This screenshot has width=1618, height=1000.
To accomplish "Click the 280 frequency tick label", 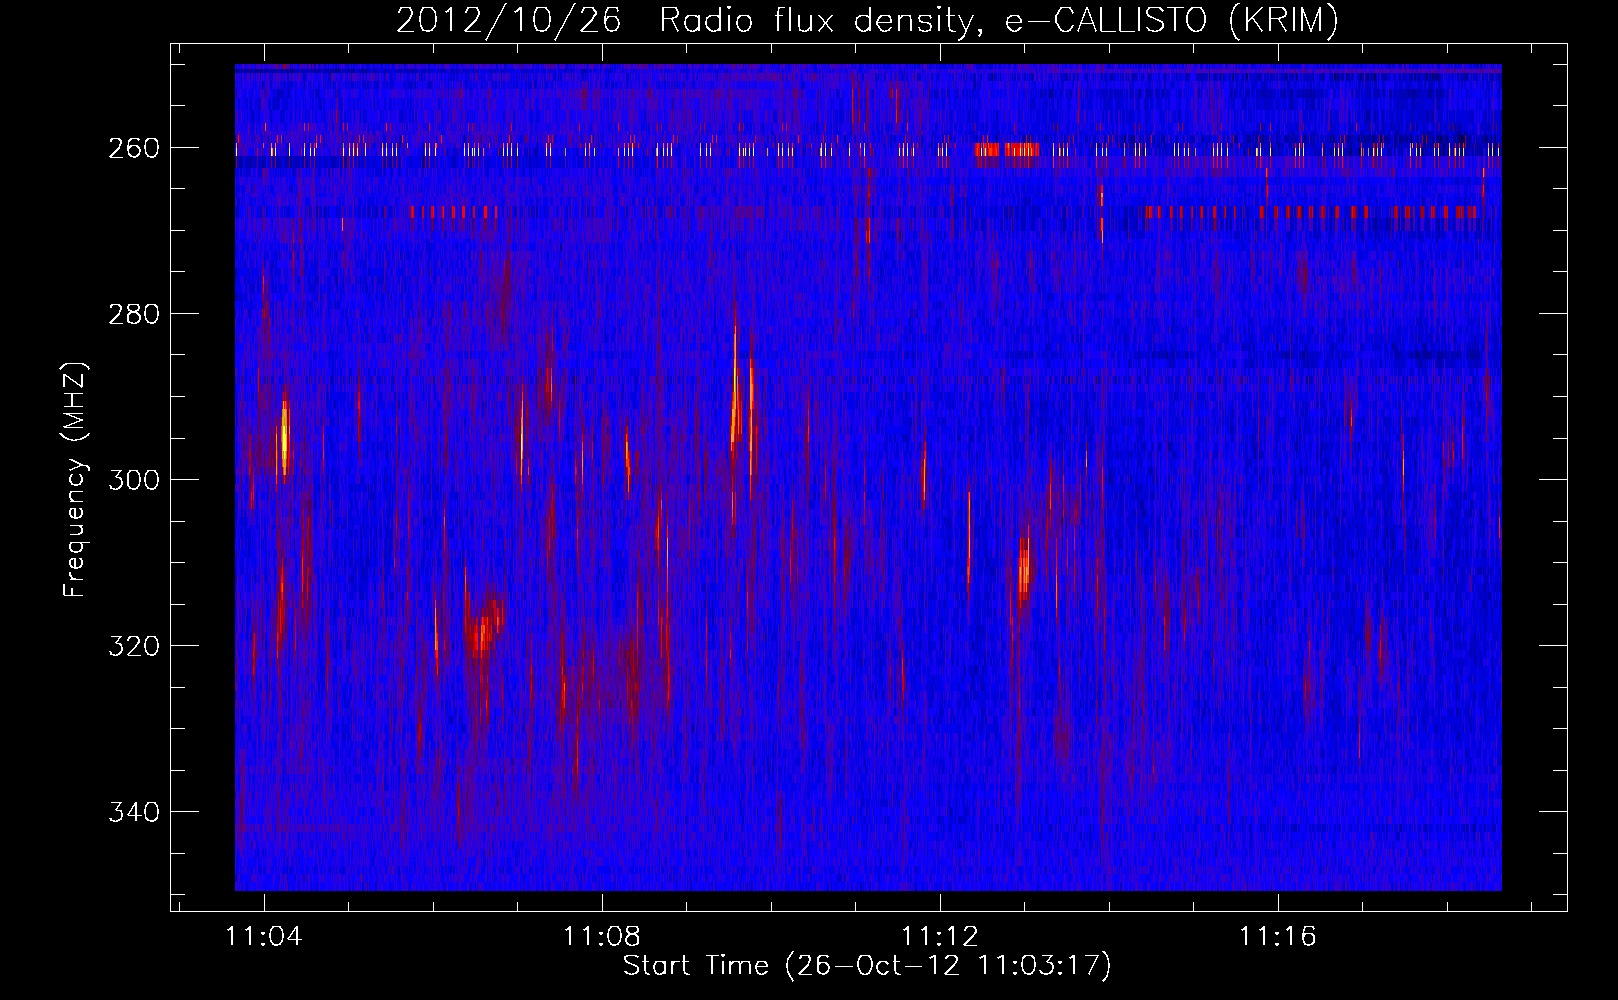I will pos(134,314).
